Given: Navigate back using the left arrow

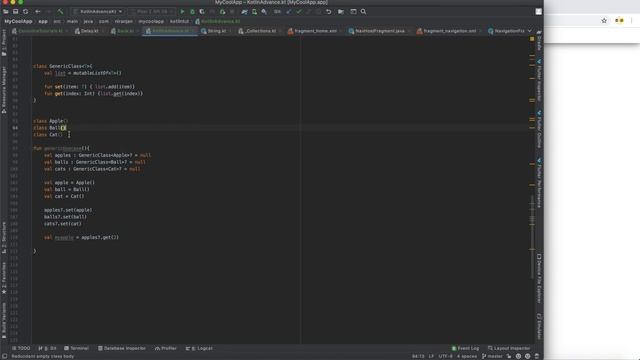Looking at the screenshot, I should (x=38, y=12).
